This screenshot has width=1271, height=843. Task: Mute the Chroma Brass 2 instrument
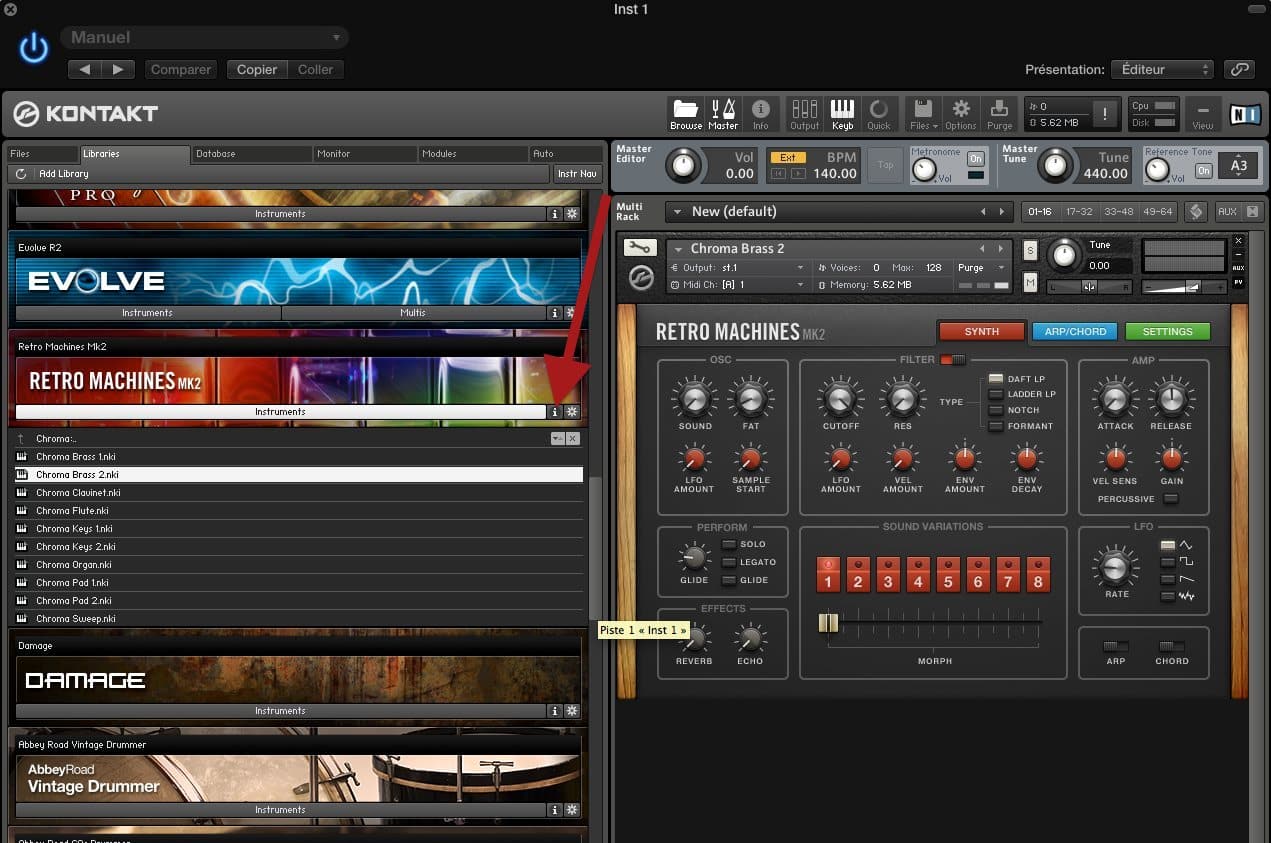1030,283
